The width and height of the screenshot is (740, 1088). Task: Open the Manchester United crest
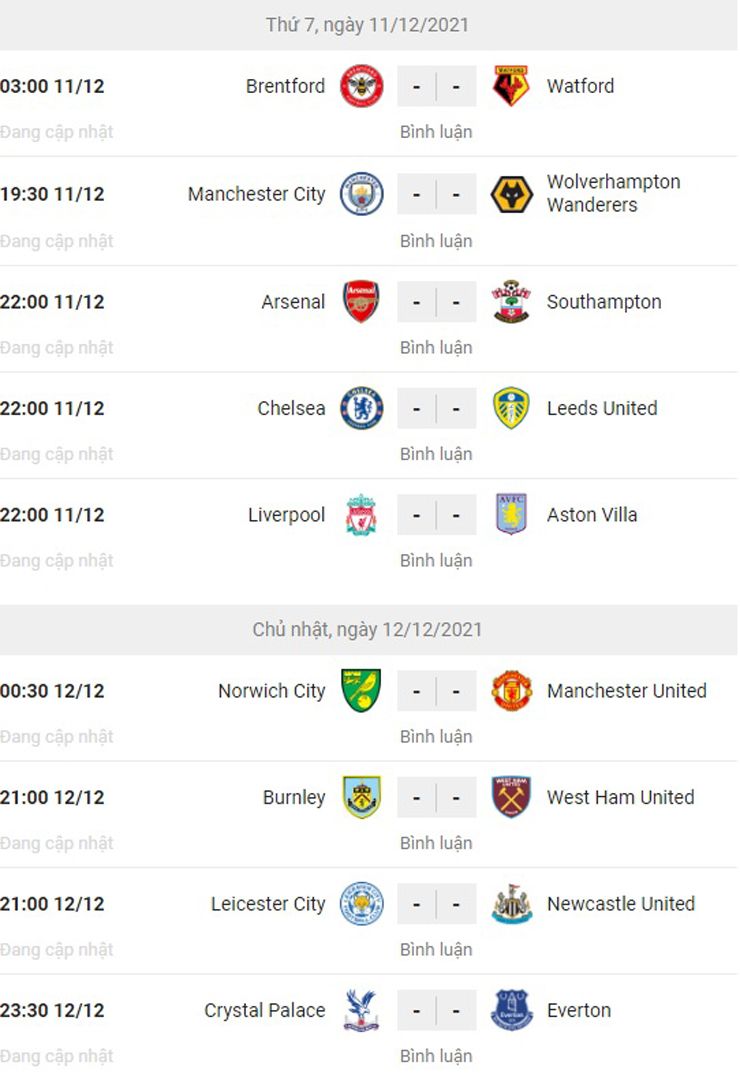pyautogui.click(x=511, y=690)
